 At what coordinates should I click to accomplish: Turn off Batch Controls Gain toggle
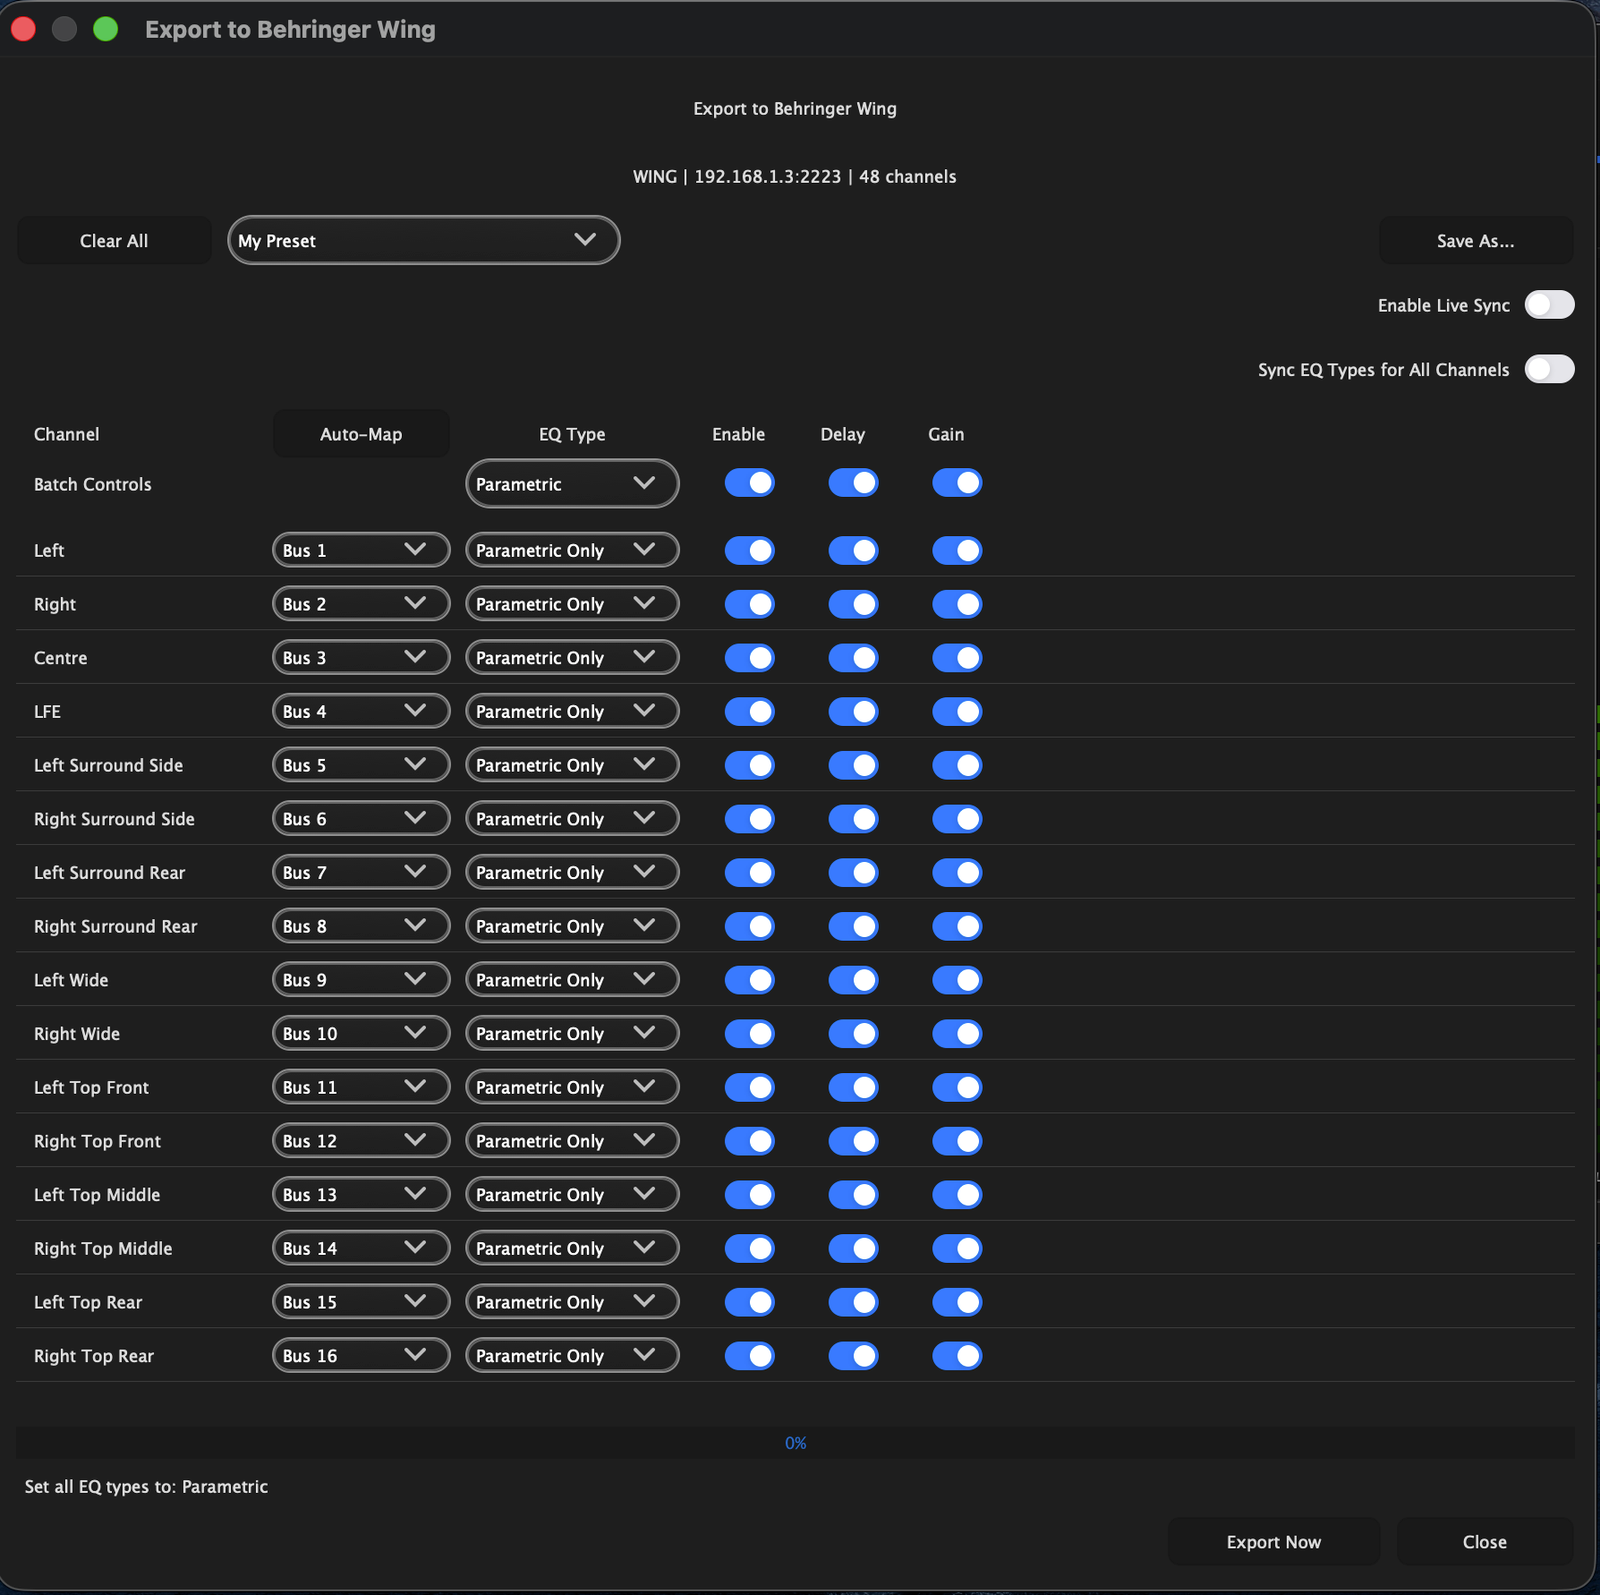pos(957,483)
